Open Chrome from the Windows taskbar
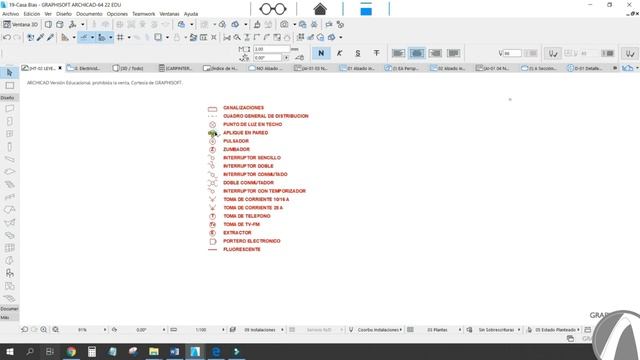The width and height of the screenshot is (640, 360). (x=71, y=351)
